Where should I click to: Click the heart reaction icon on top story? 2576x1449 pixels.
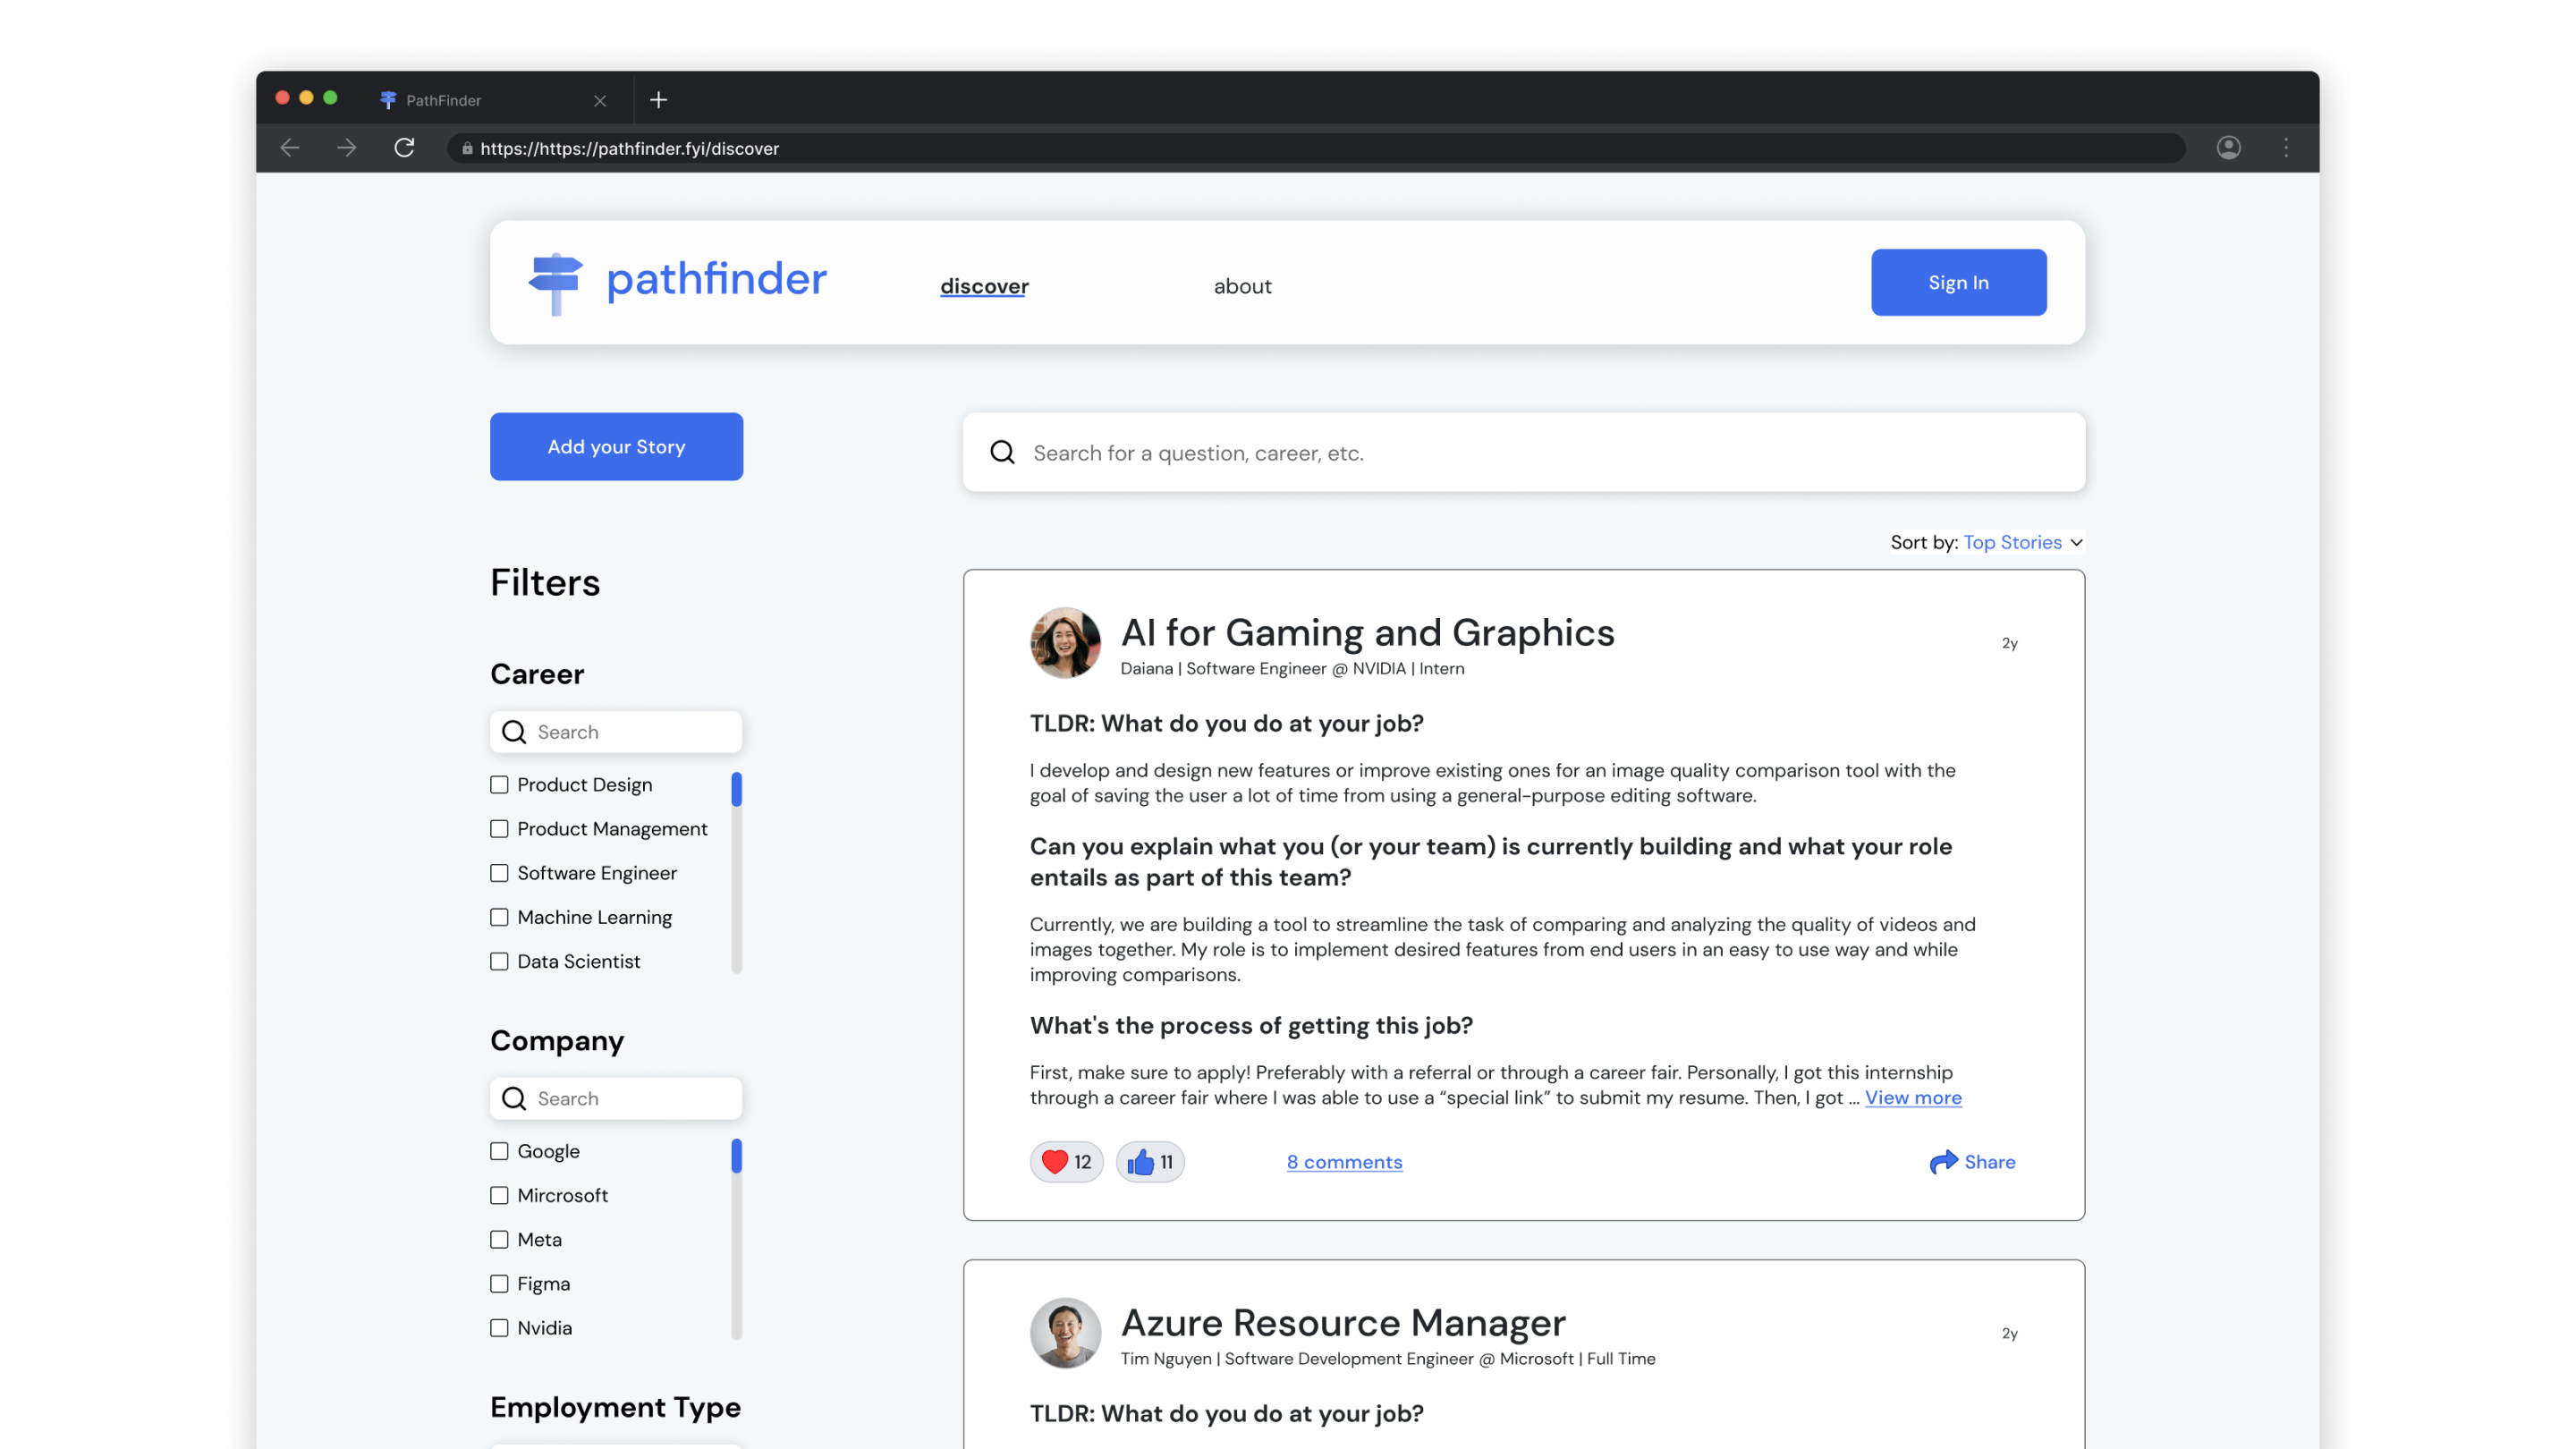(x=1055, y=1163)
